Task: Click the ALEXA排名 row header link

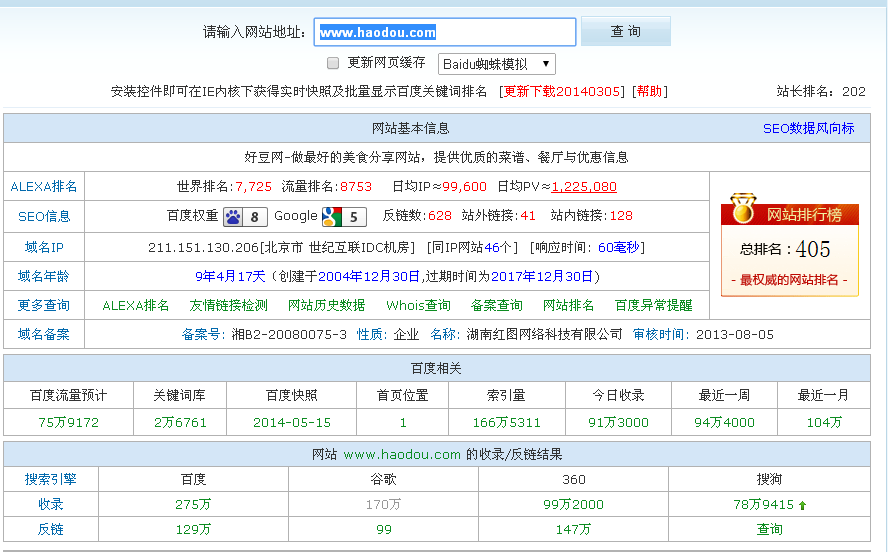Action: [44, 186]
